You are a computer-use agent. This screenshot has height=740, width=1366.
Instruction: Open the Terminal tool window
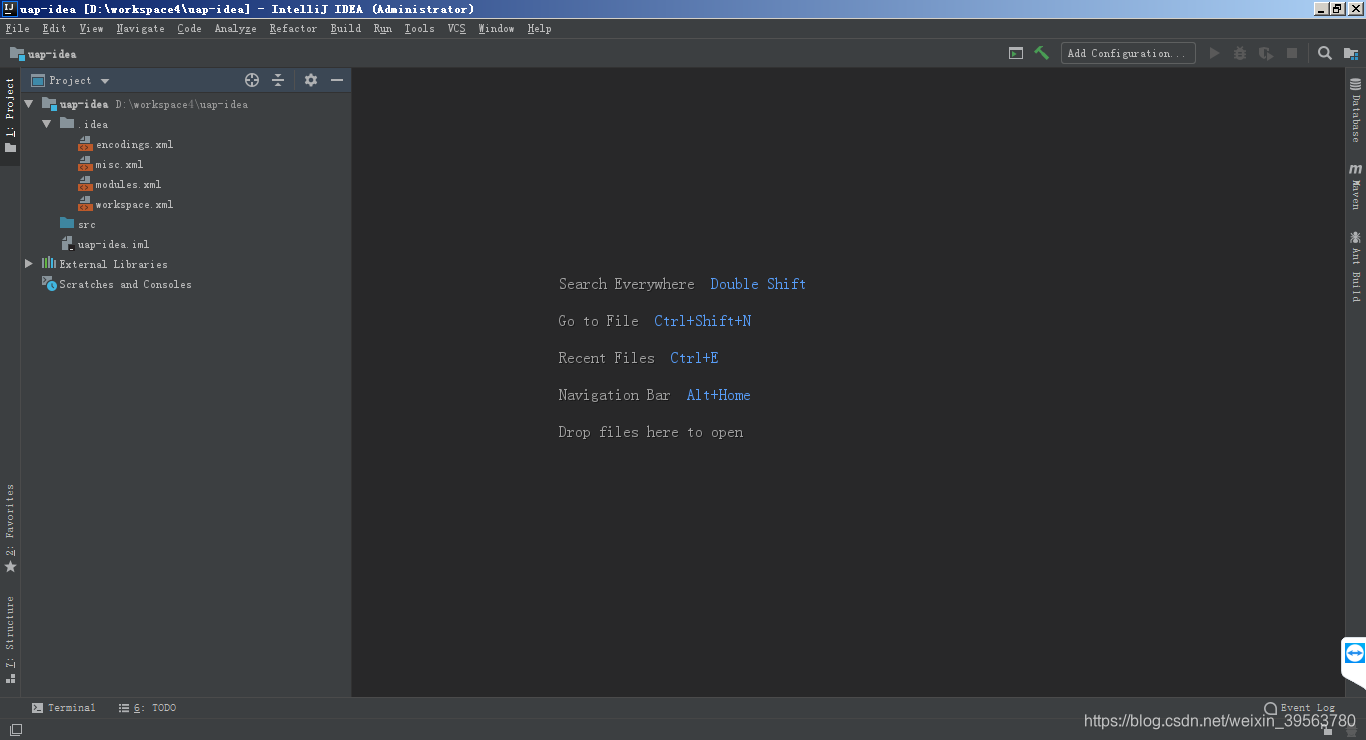63,707
